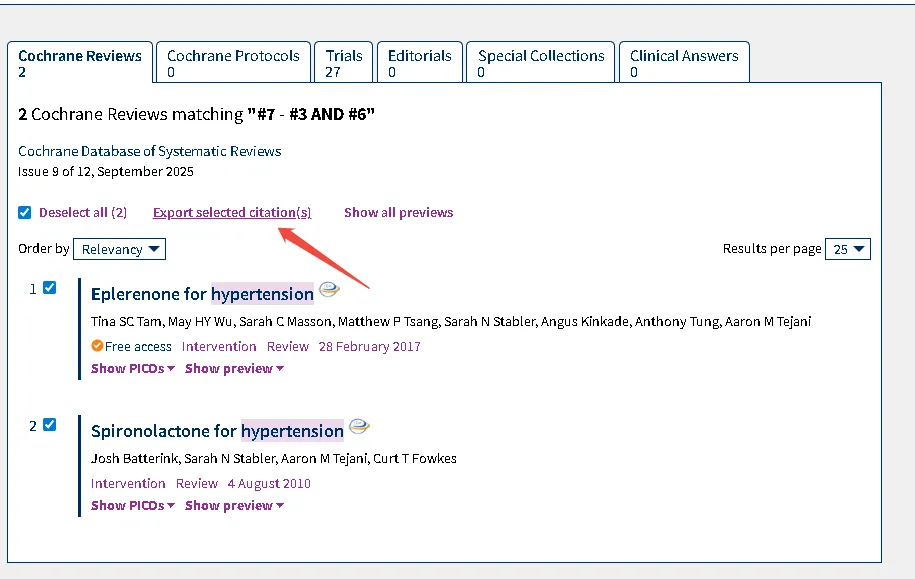Expand Show PICOs for Spironolactone review
Screen dimensions: 915x579
tap(133, 506)
